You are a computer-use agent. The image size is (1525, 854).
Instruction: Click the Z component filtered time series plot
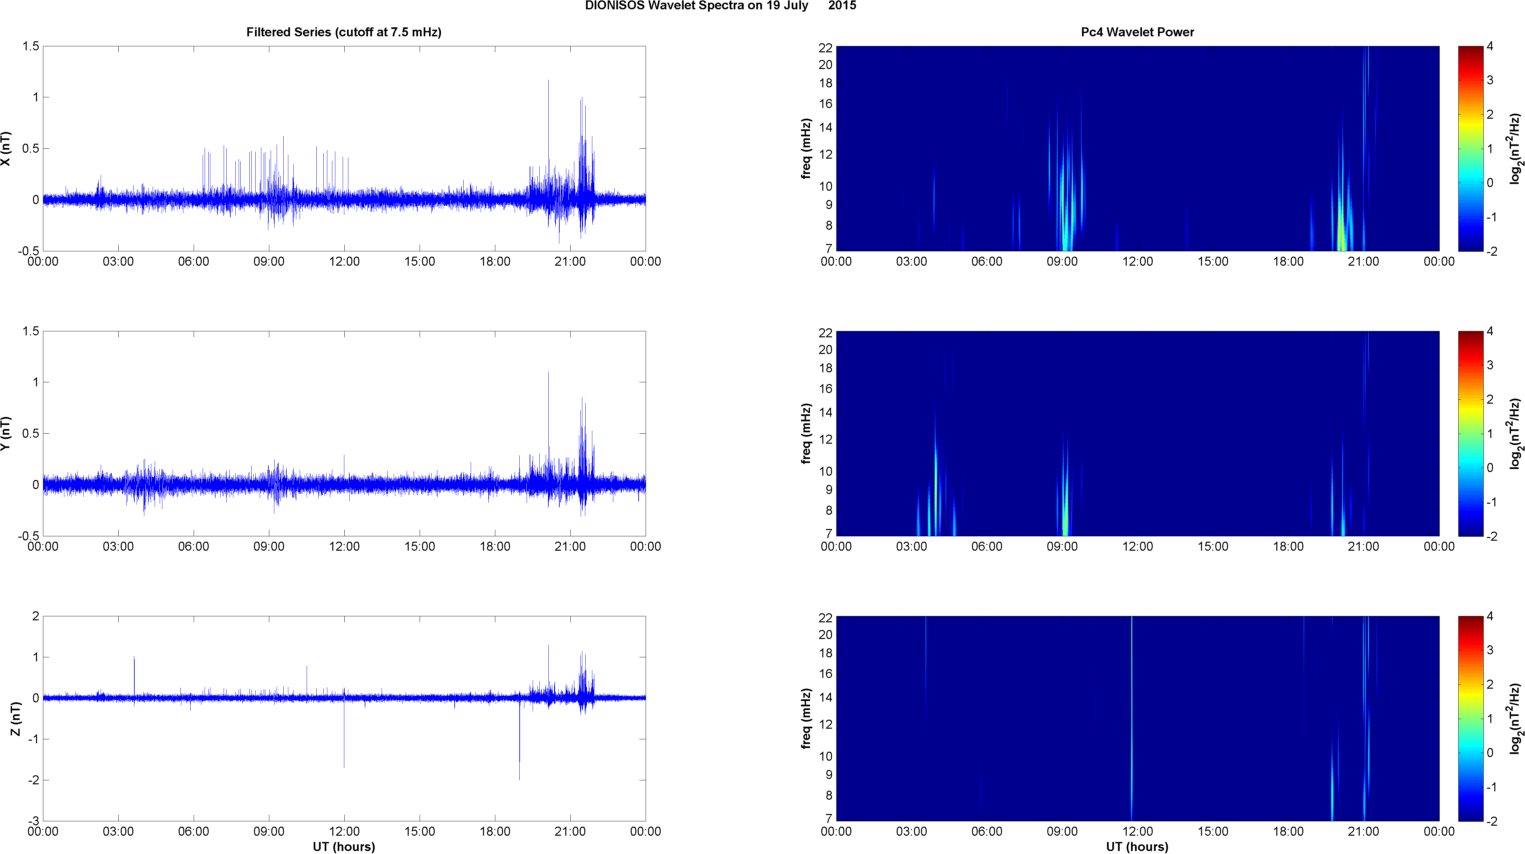coord(344,719)
